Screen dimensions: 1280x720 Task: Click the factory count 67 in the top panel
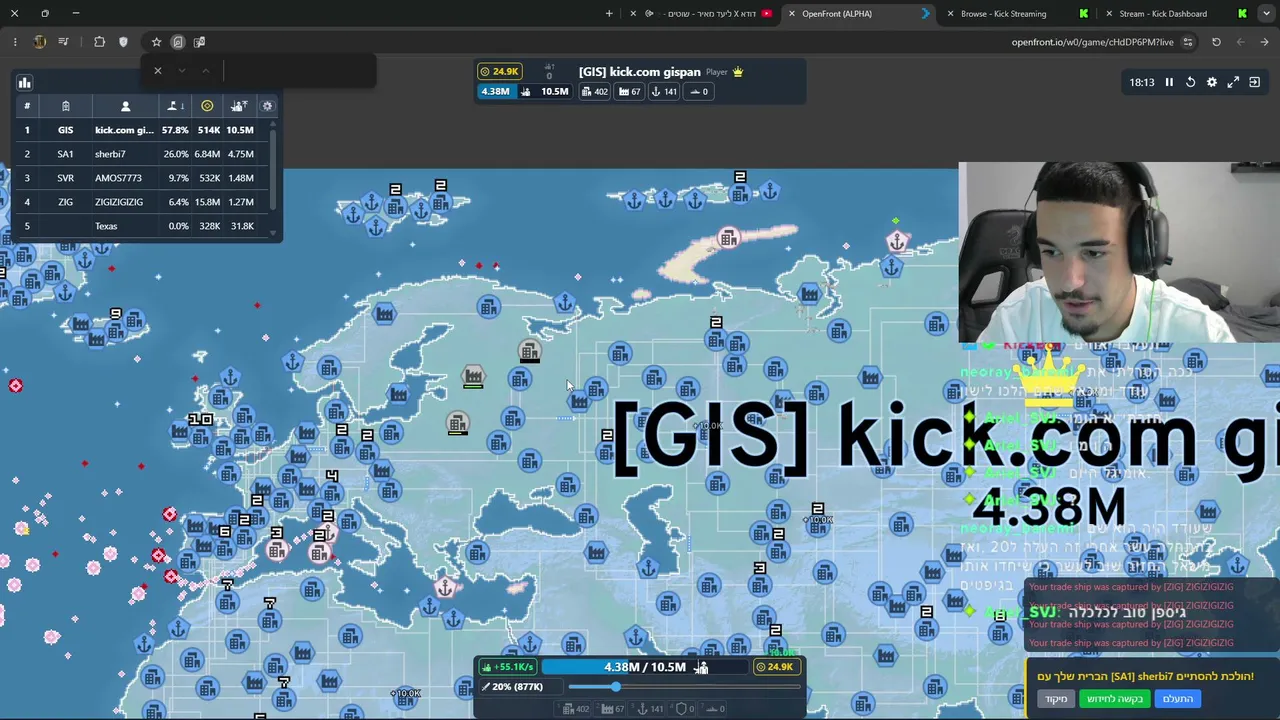point(631,92)
